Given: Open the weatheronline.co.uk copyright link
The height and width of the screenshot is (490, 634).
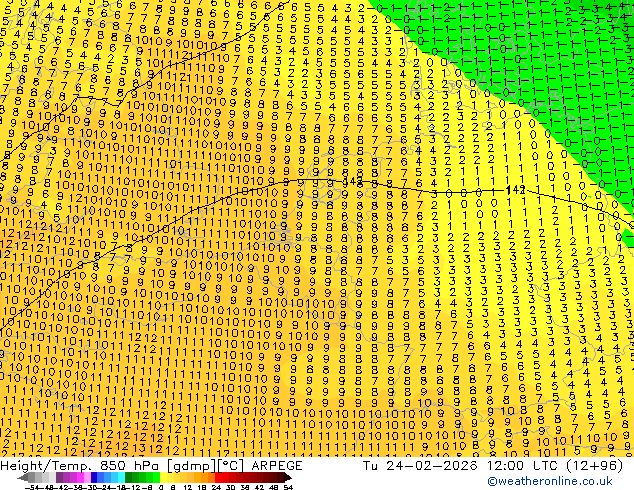Looking at the screenshot, I should coord(550,481).
